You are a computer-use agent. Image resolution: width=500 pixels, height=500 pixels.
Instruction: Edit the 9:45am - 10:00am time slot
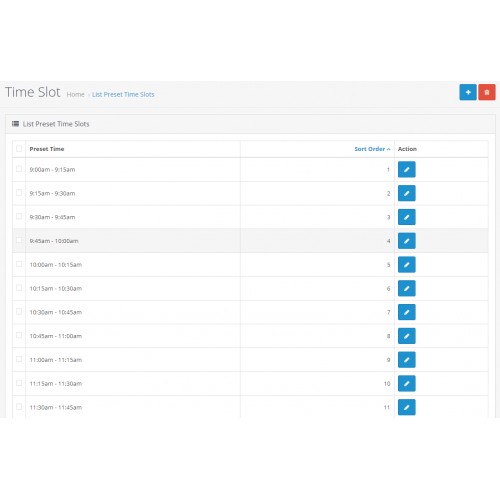(407, 241)
